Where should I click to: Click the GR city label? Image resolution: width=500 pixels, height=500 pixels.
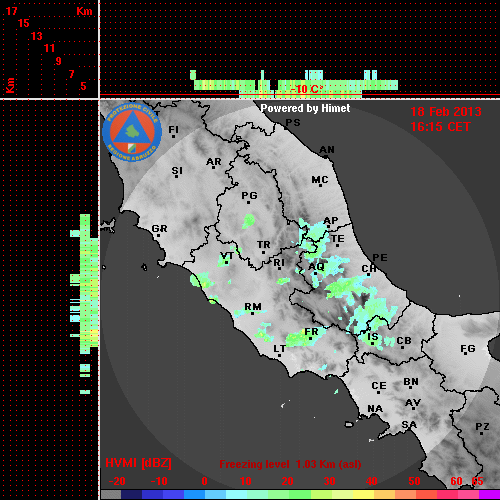(159, 229)
